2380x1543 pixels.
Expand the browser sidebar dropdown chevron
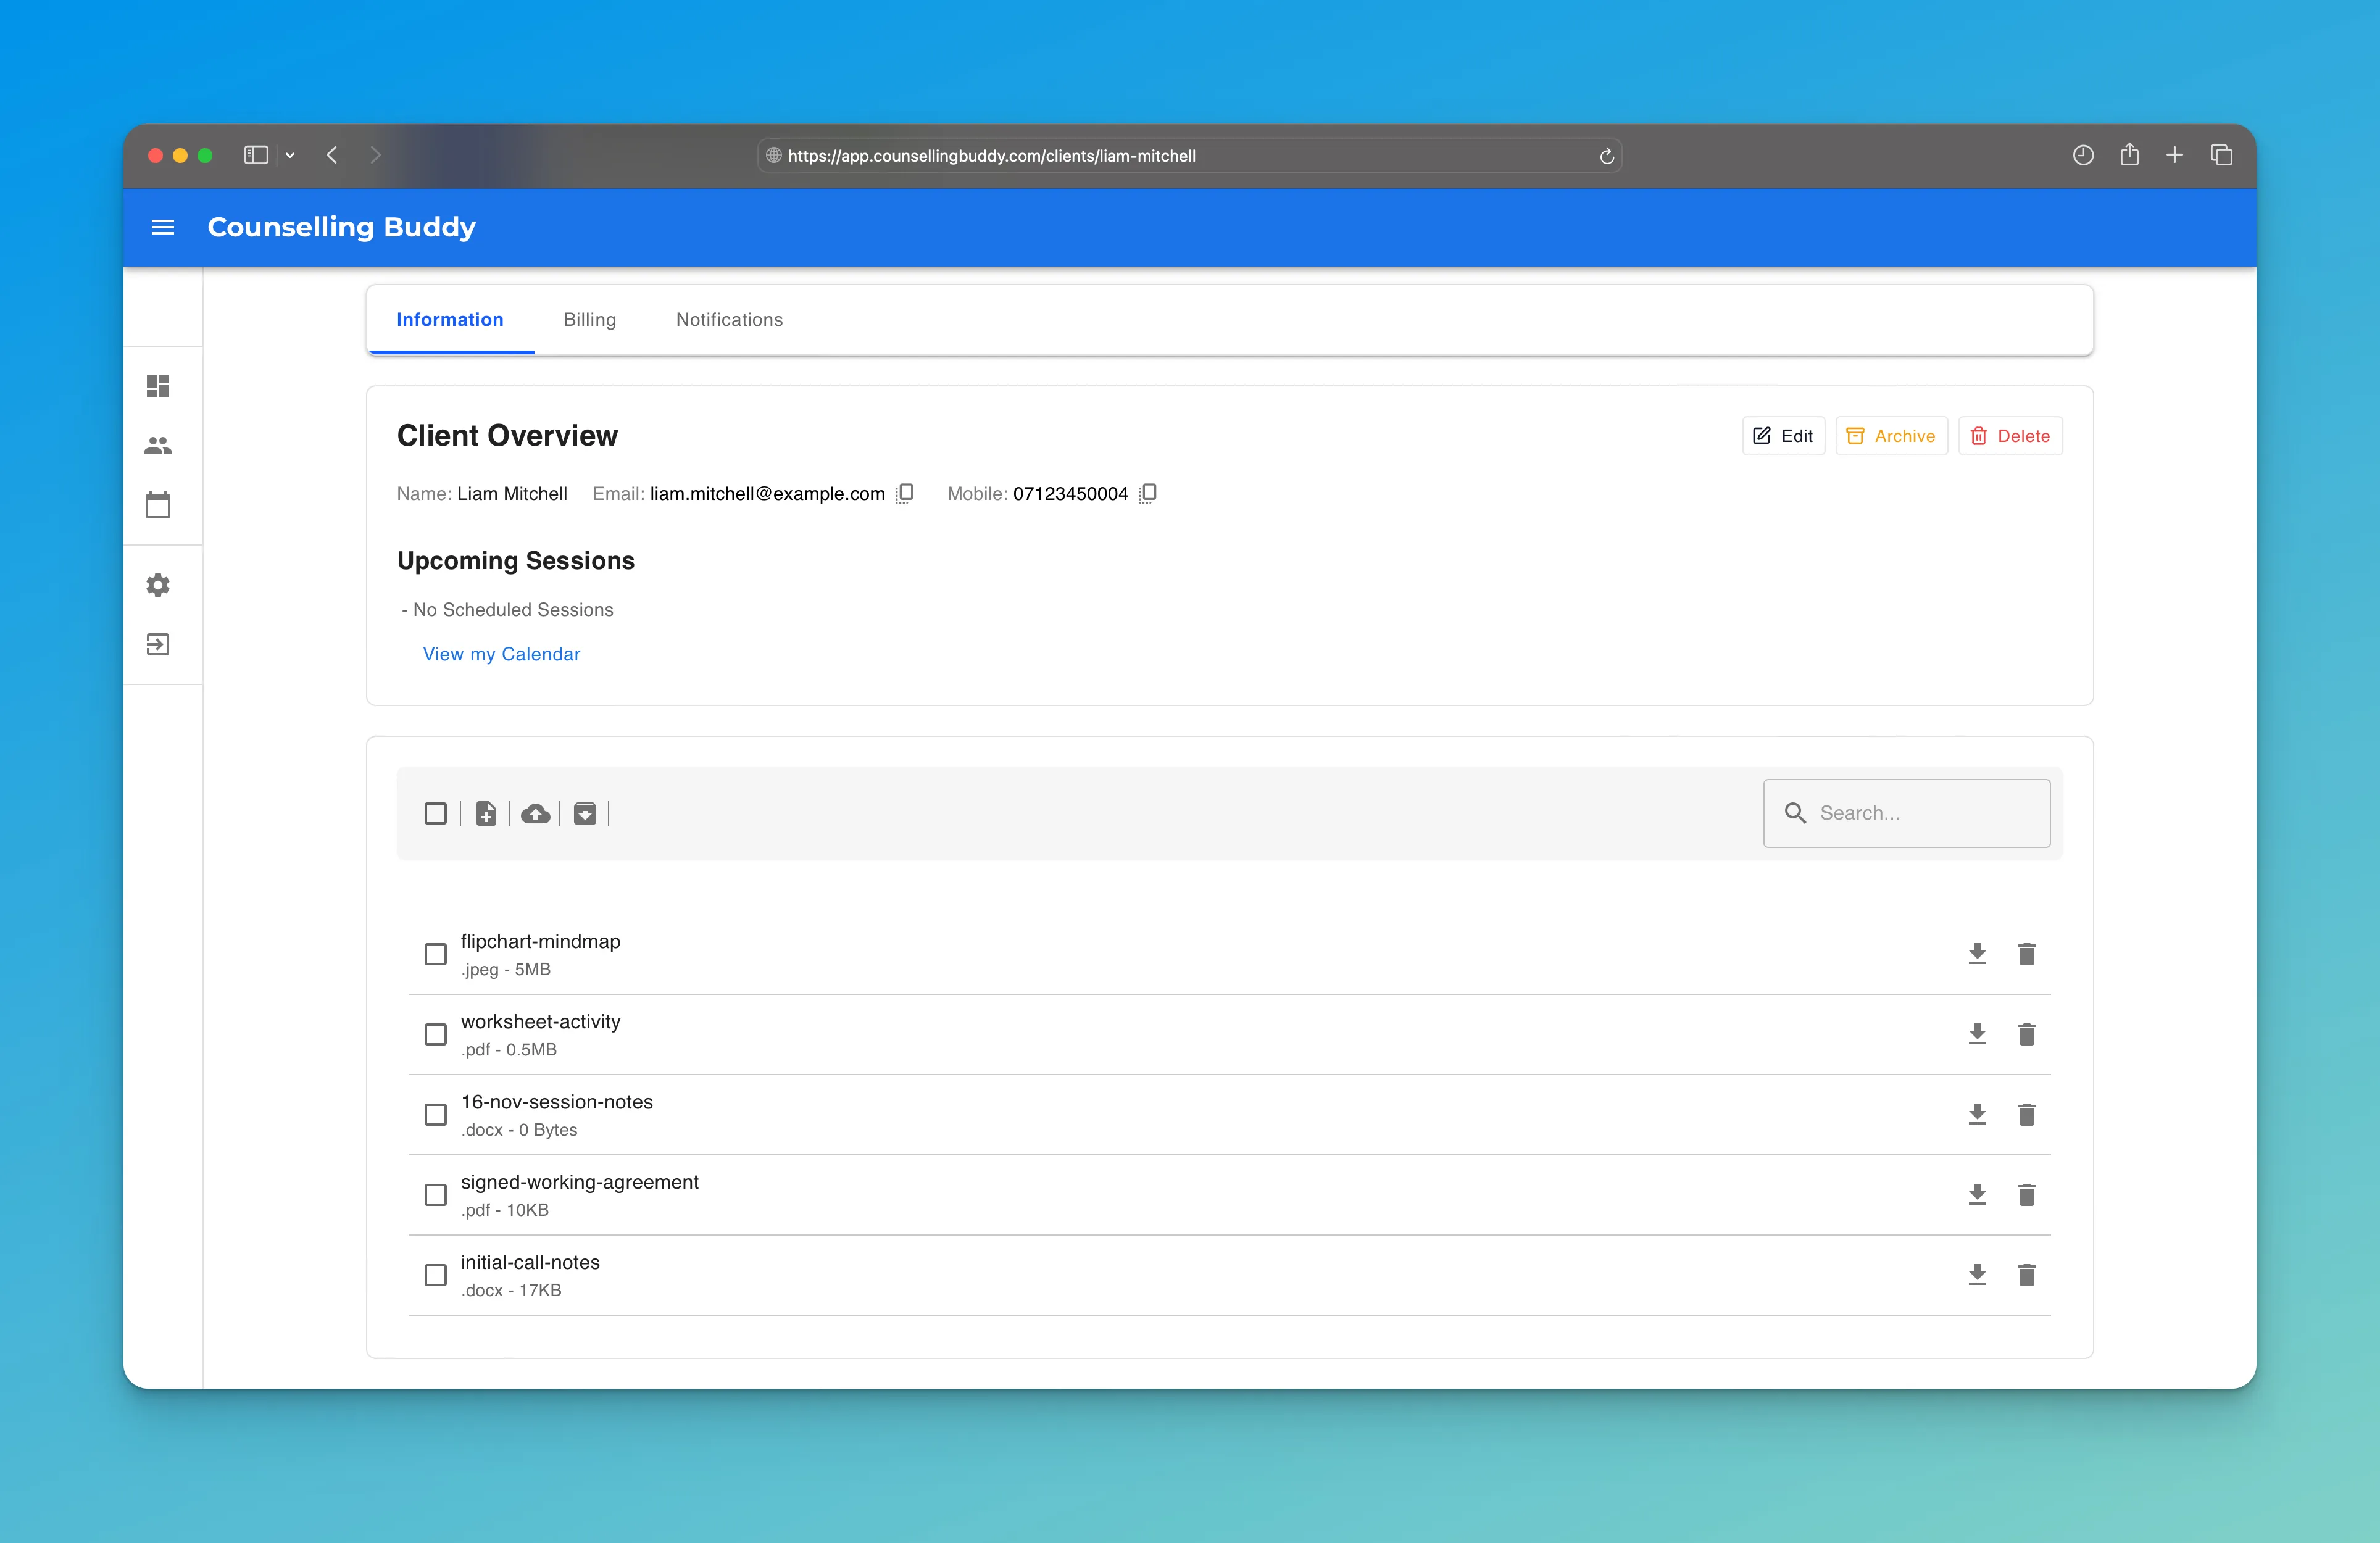(290, 156)
